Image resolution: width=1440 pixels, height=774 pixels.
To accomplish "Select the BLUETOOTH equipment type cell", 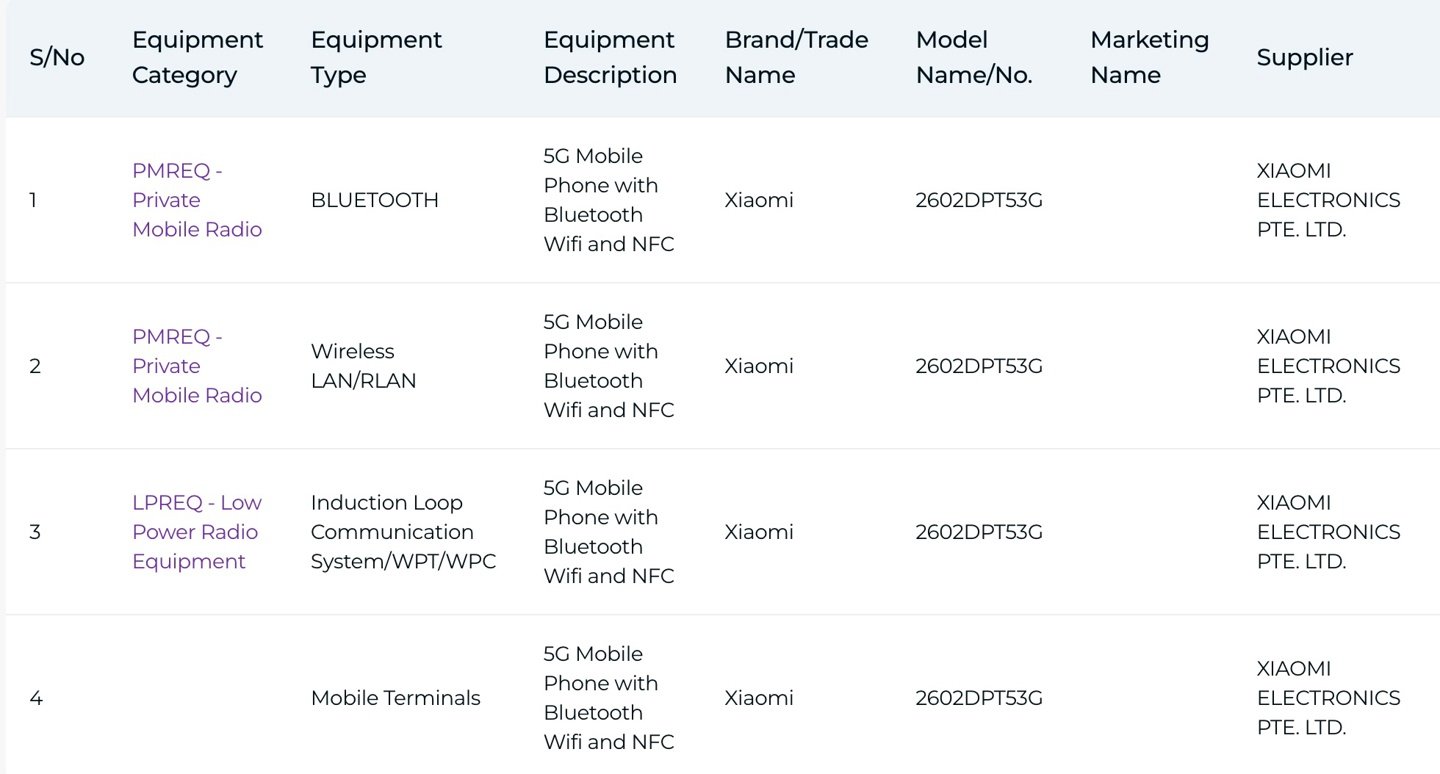I will [374, 199].
